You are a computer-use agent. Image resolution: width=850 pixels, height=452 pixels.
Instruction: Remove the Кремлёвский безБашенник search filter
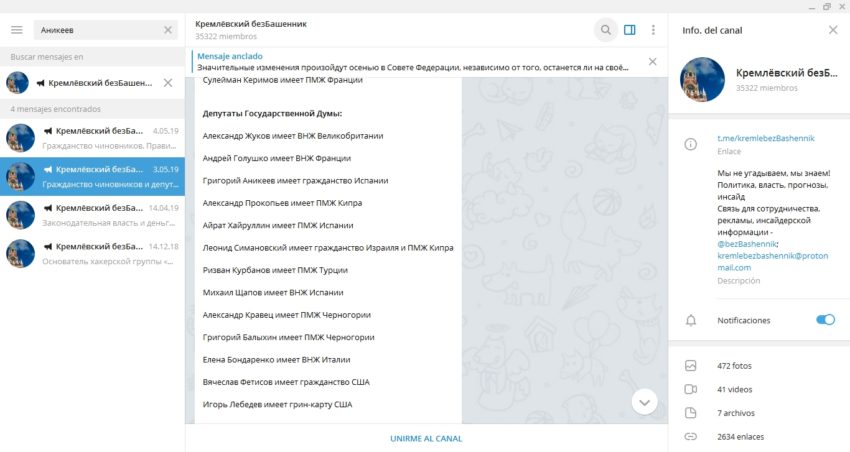[x=168, y=83]
